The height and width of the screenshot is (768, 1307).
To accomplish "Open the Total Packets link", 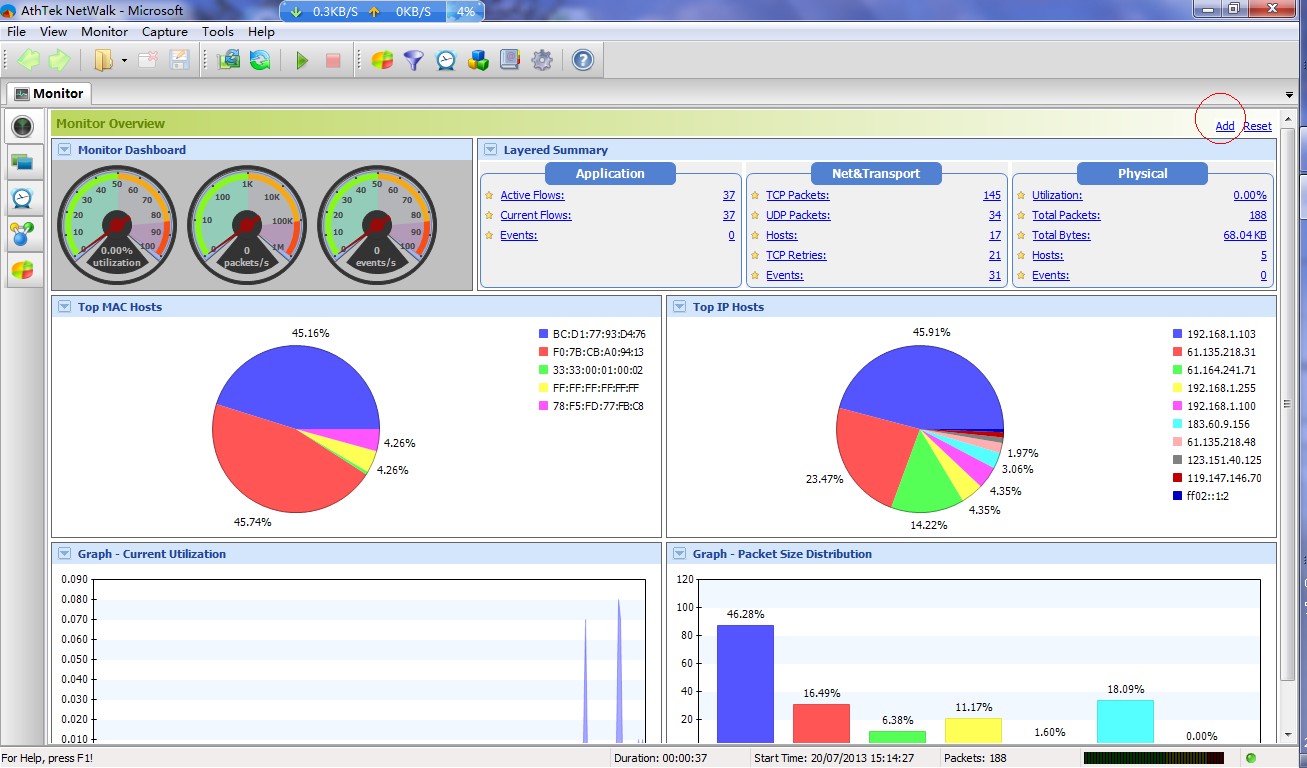I will pyautogui.click(x=1066, y=216).
